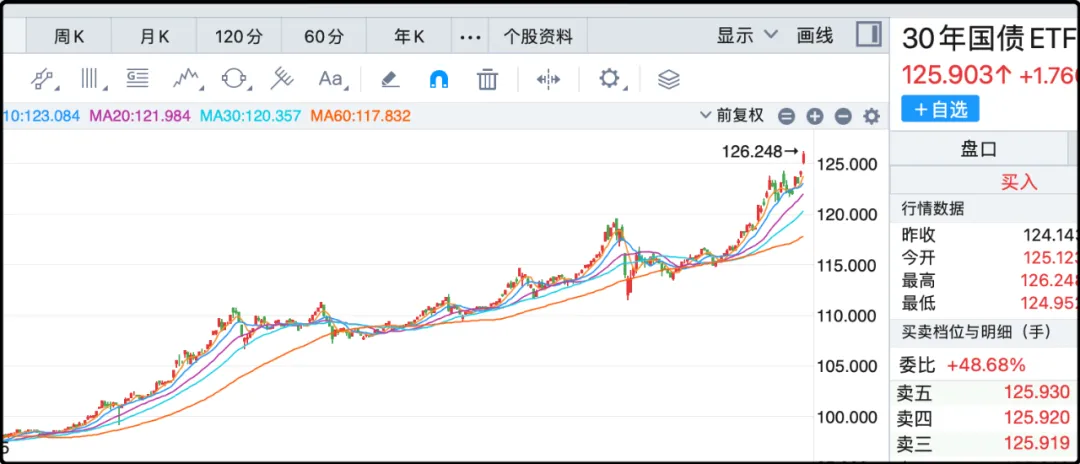Delete drawings with the trash icon
Viewport: 1080px width, 464px height.
click(487, 79)
